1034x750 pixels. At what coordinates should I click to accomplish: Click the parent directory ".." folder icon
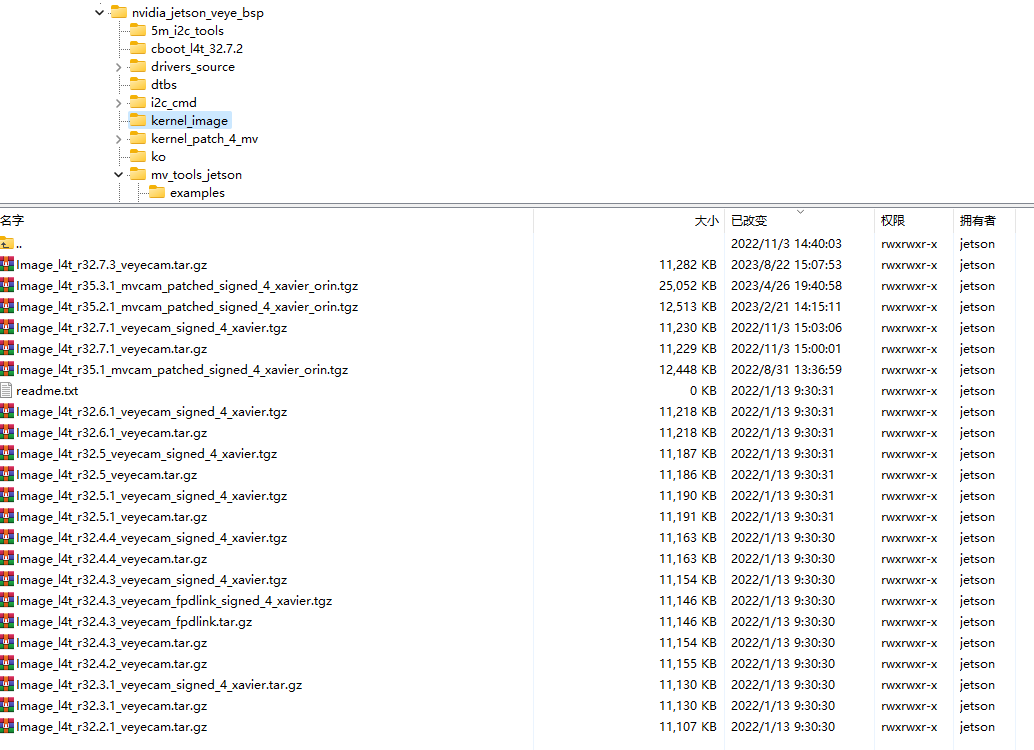[x=7, y=244]
